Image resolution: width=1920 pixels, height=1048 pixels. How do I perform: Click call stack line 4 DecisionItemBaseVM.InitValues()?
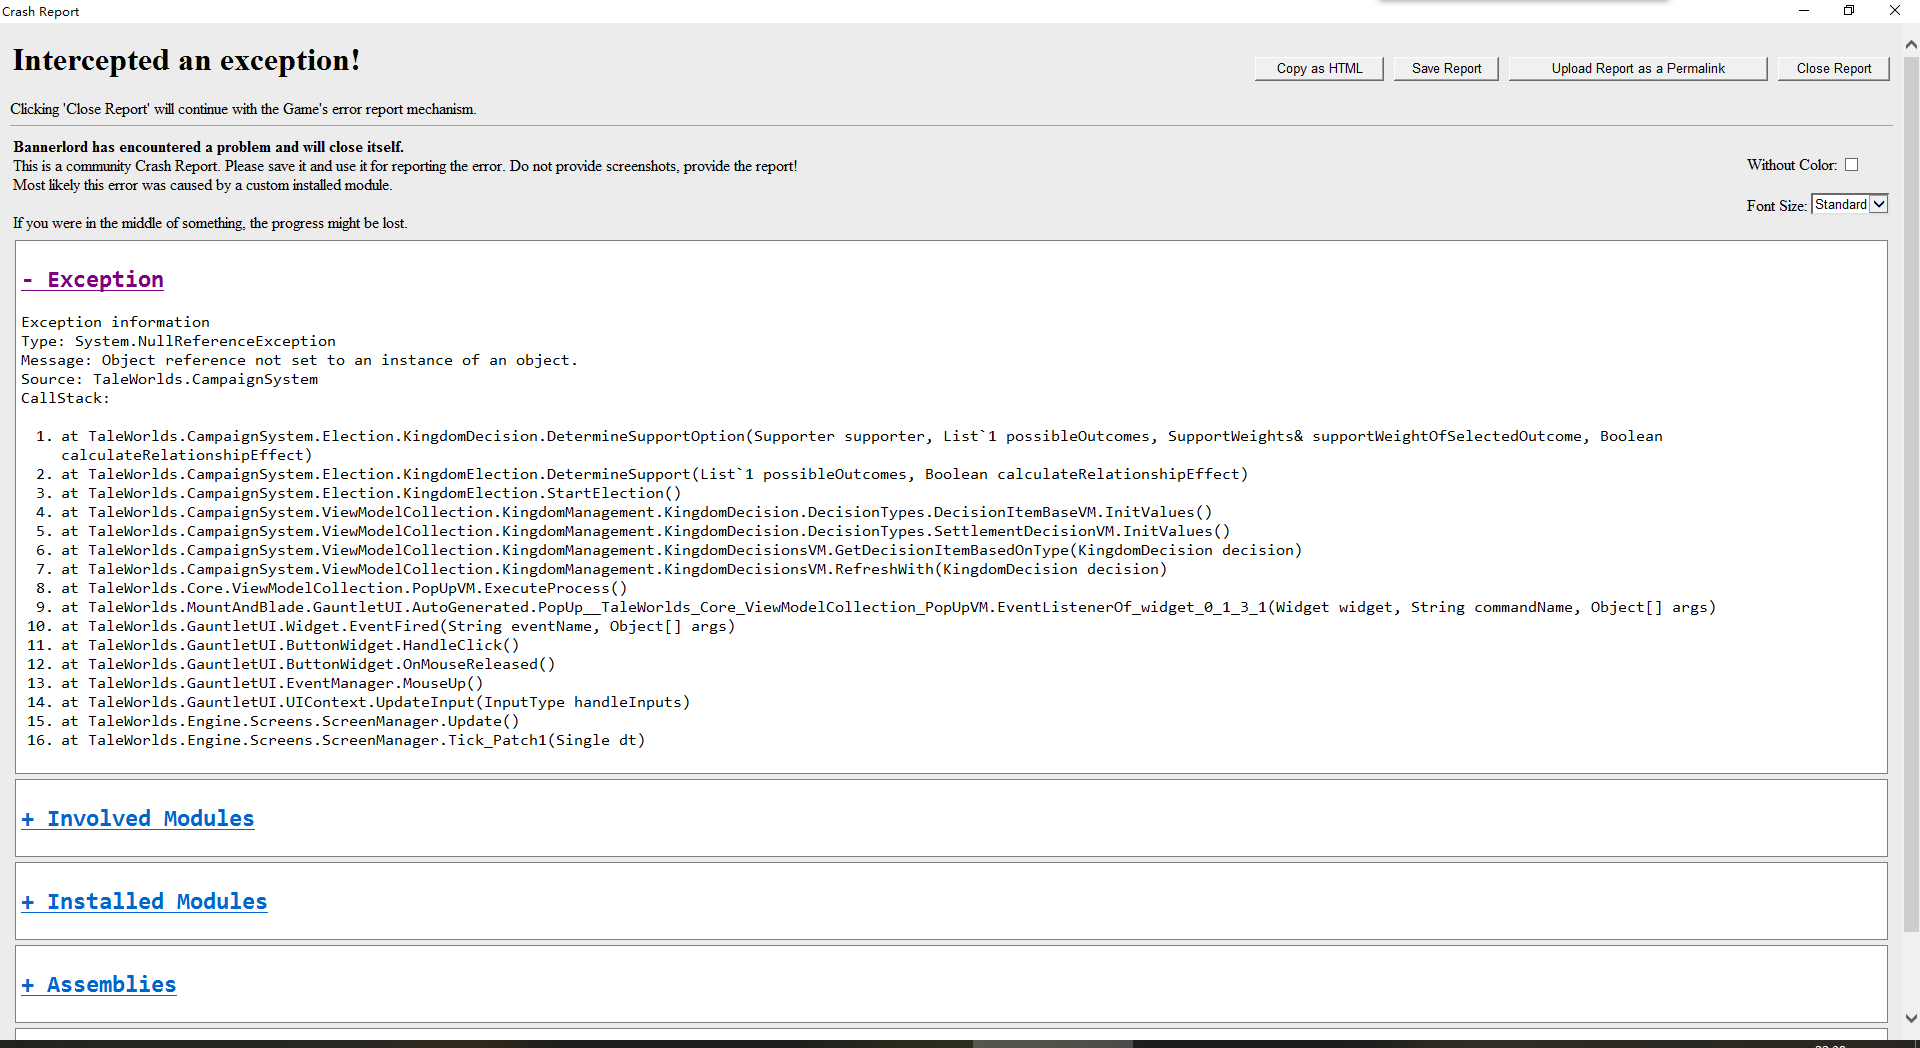click(637, 512)
